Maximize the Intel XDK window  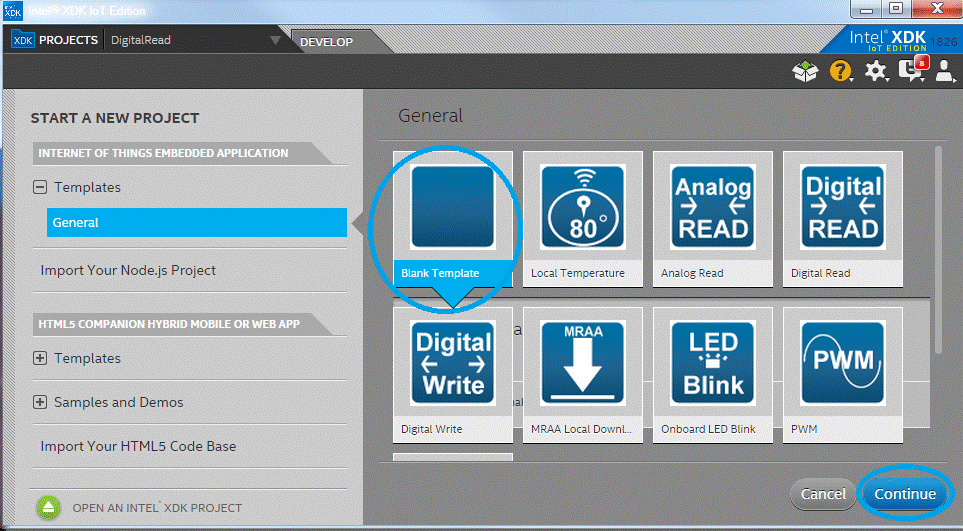coord(897,9)
